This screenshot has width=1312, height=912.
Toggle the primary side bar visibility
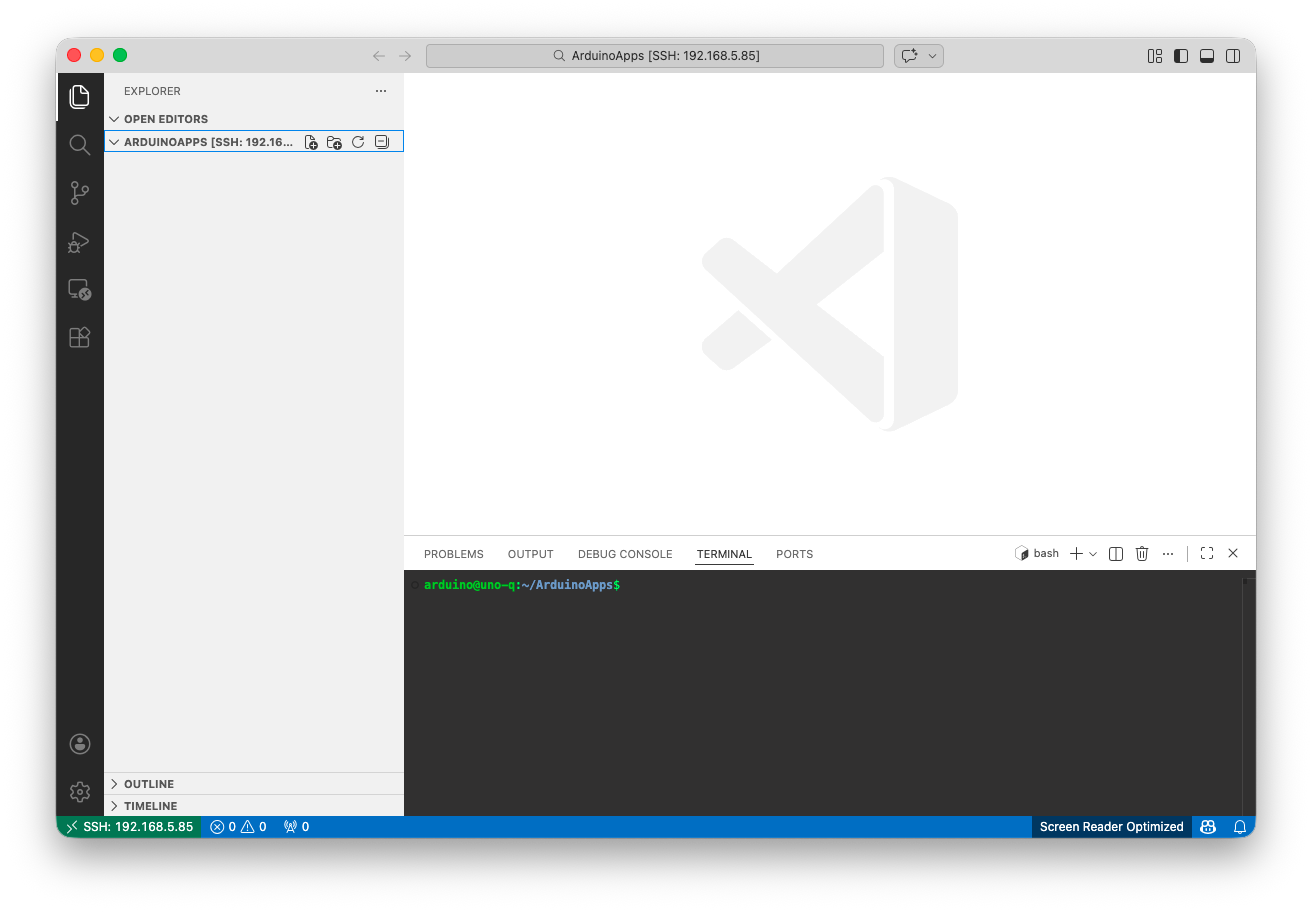(1181, 56)
